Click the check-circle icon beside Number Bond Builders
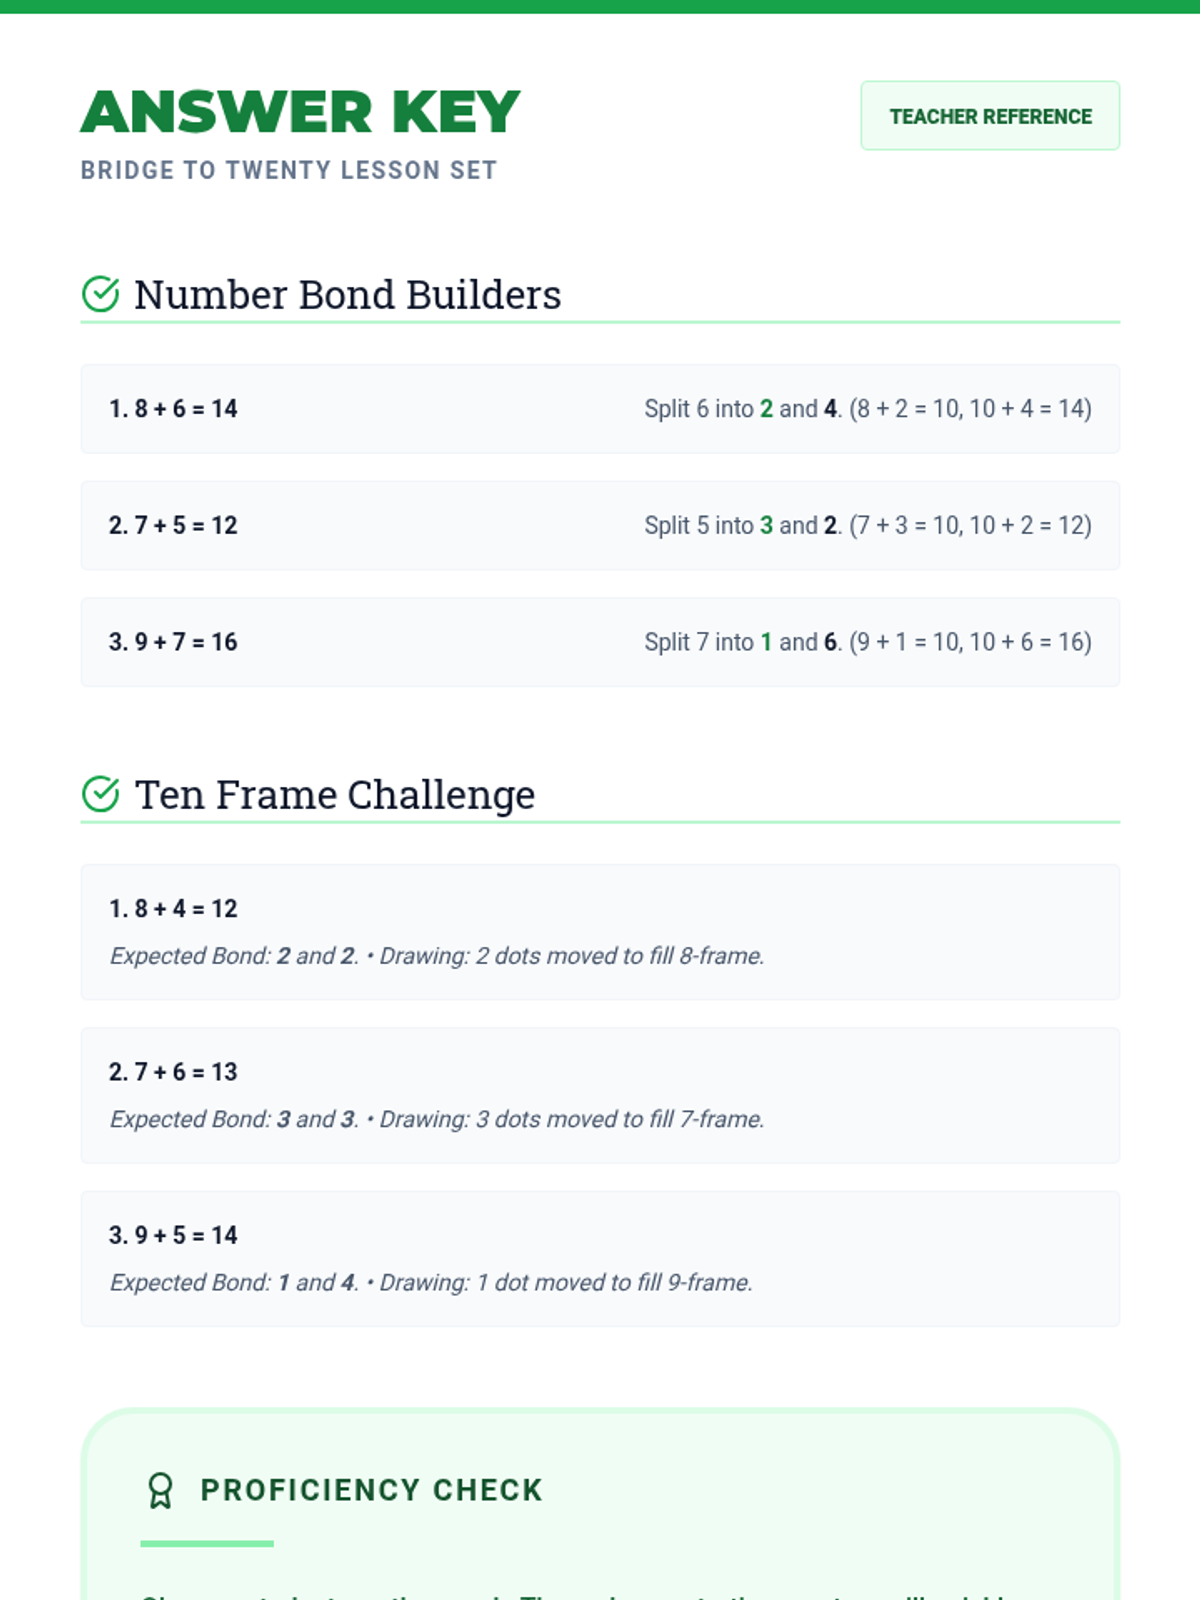This screenshot has height=1600, width=1200. [x=100, y=294]
